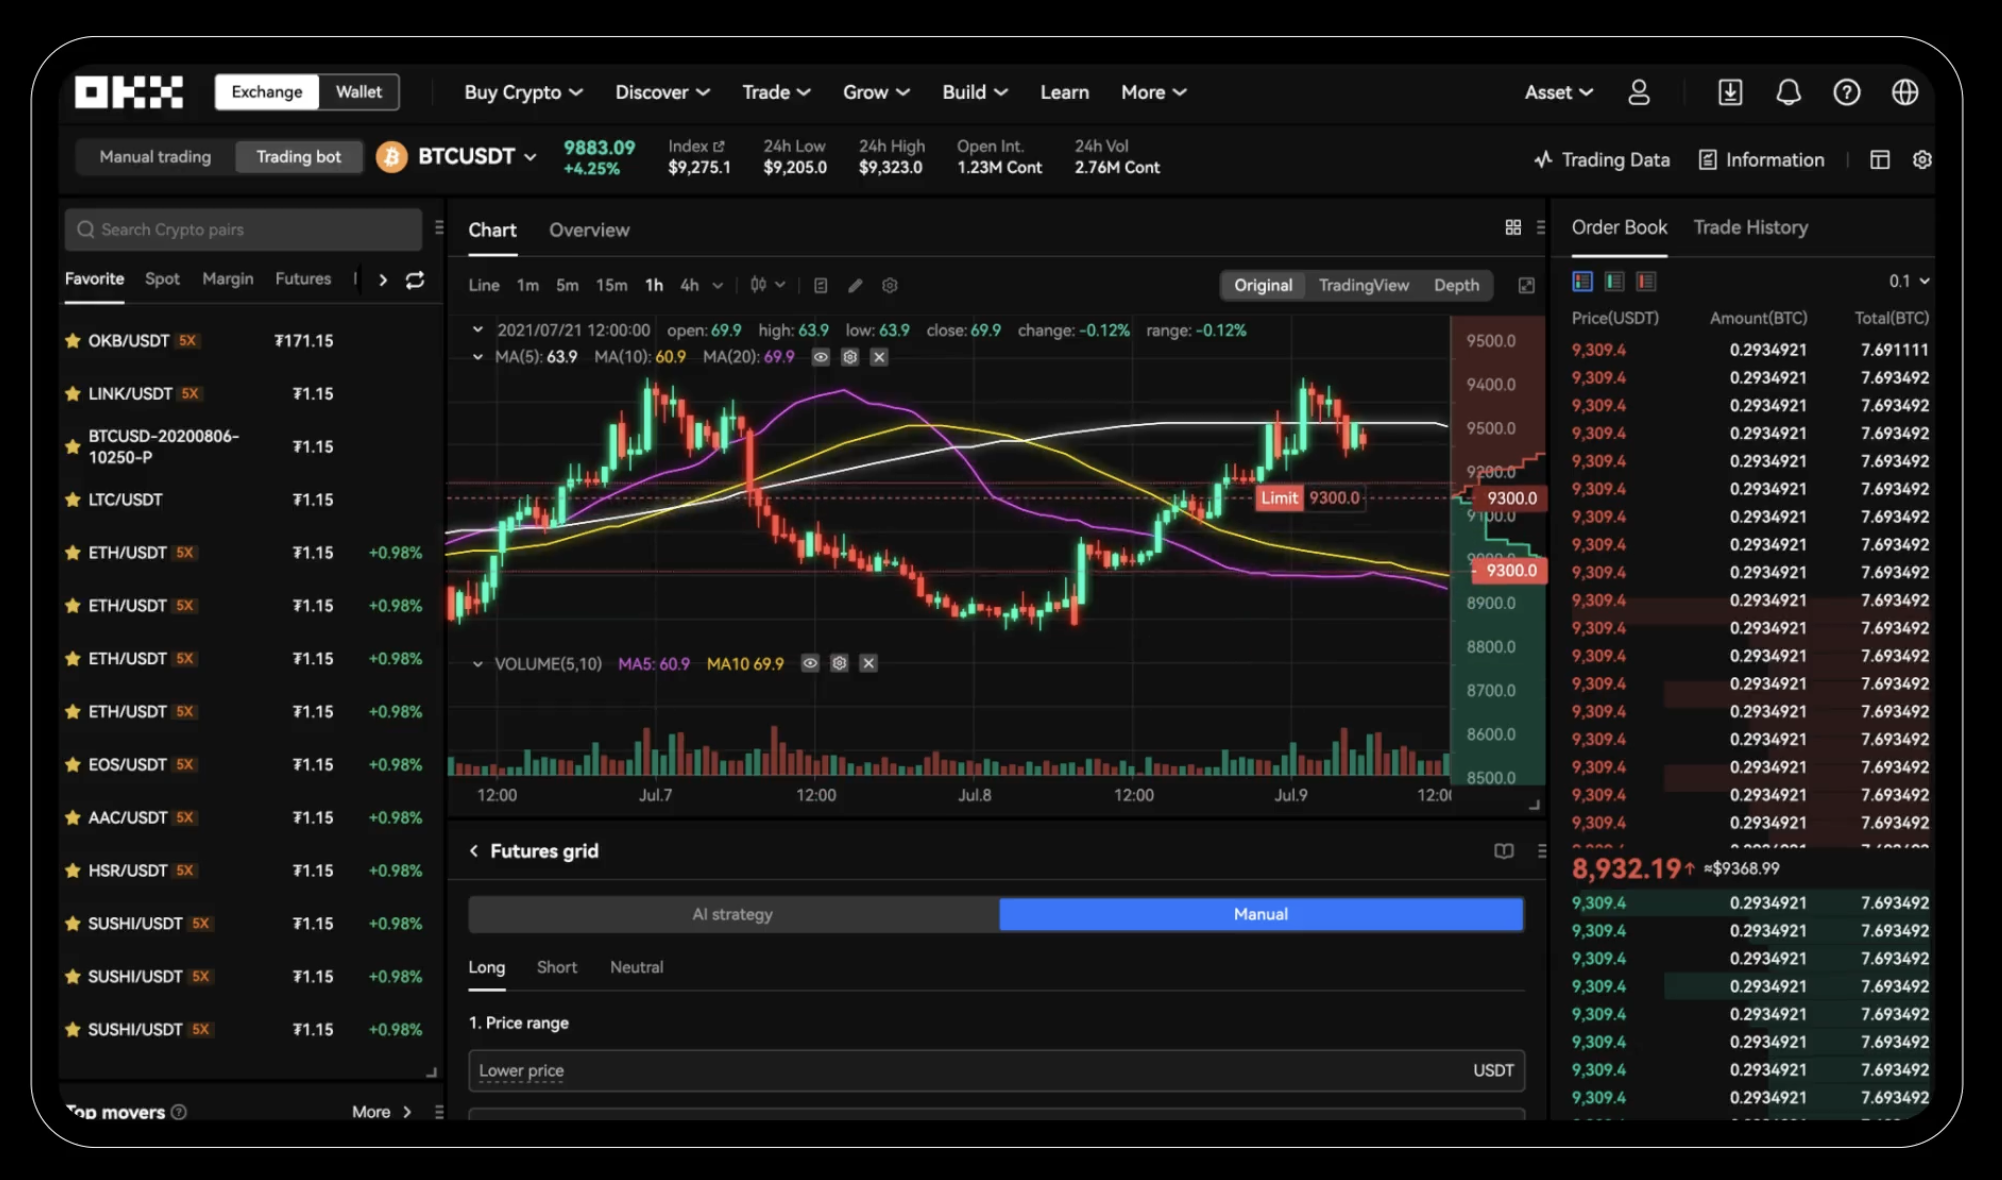Select Neutral grid direction tab
The image size is (2002, 1180).
[x=637, y=967]
